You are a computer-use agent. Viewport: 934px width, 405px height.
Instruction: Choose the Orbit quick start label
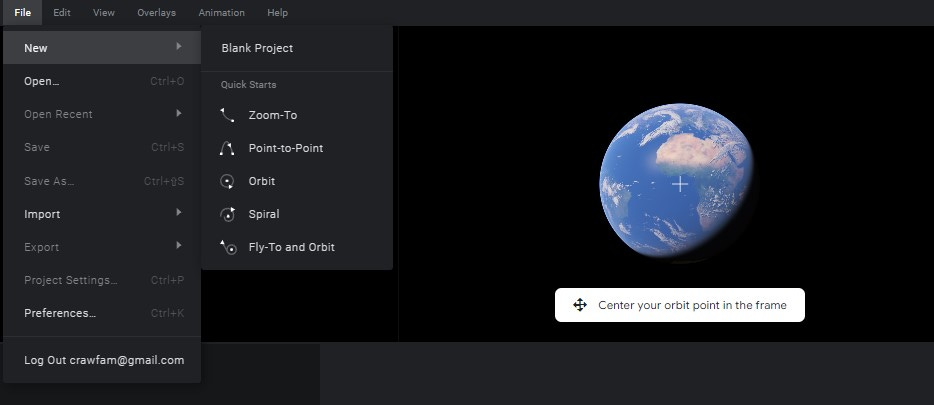coord(261,181)
